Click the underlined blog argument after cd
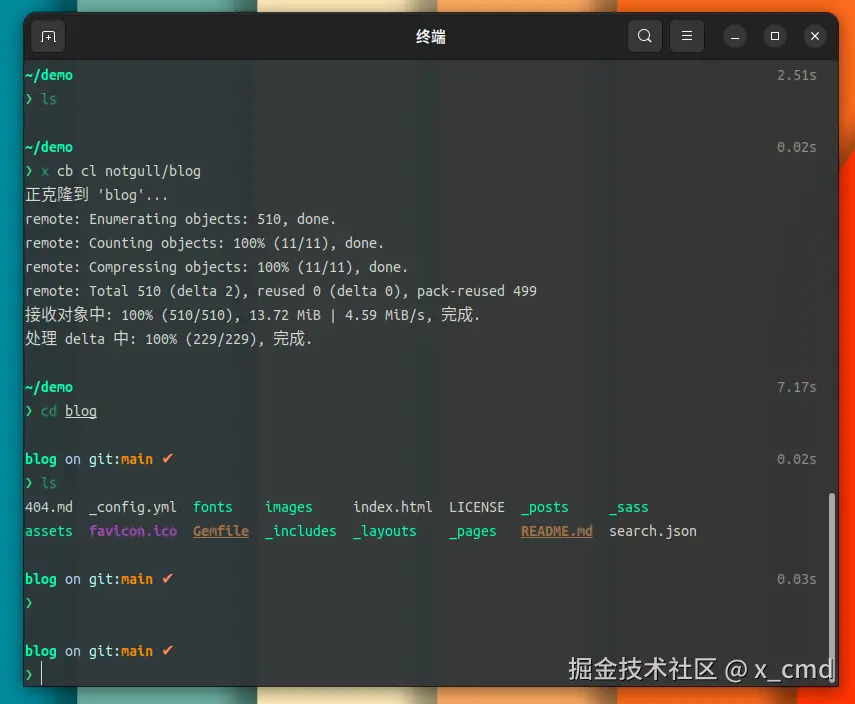Image resolution: width=855 pixels, height=704 pixels. [81, 411]
